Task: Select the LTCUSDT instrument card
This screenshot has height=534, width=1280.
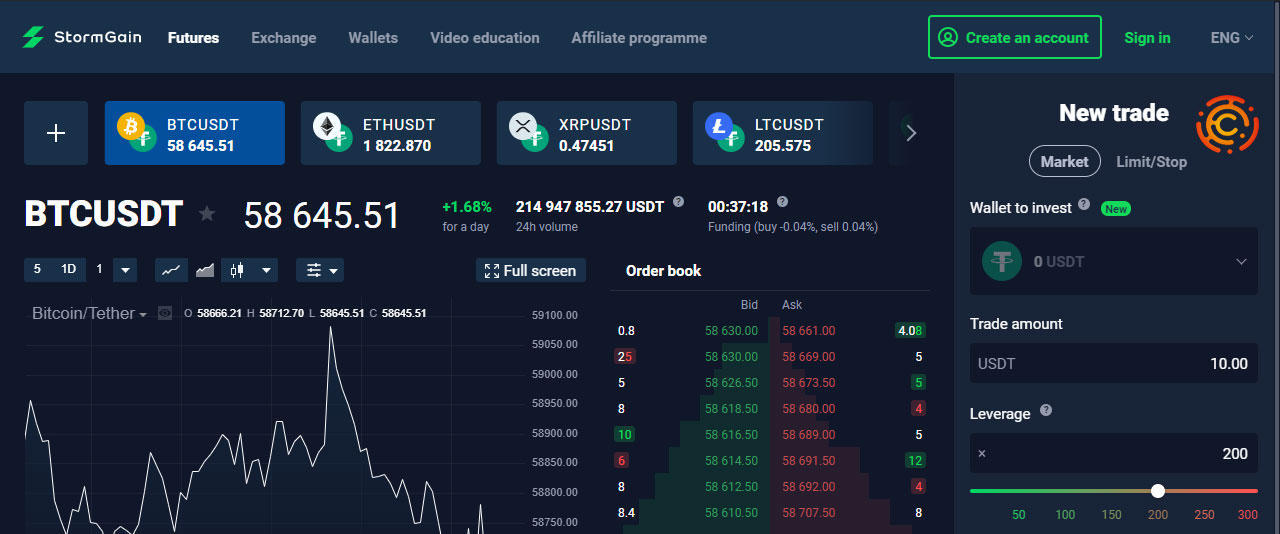Action: [x=783, y=133]
